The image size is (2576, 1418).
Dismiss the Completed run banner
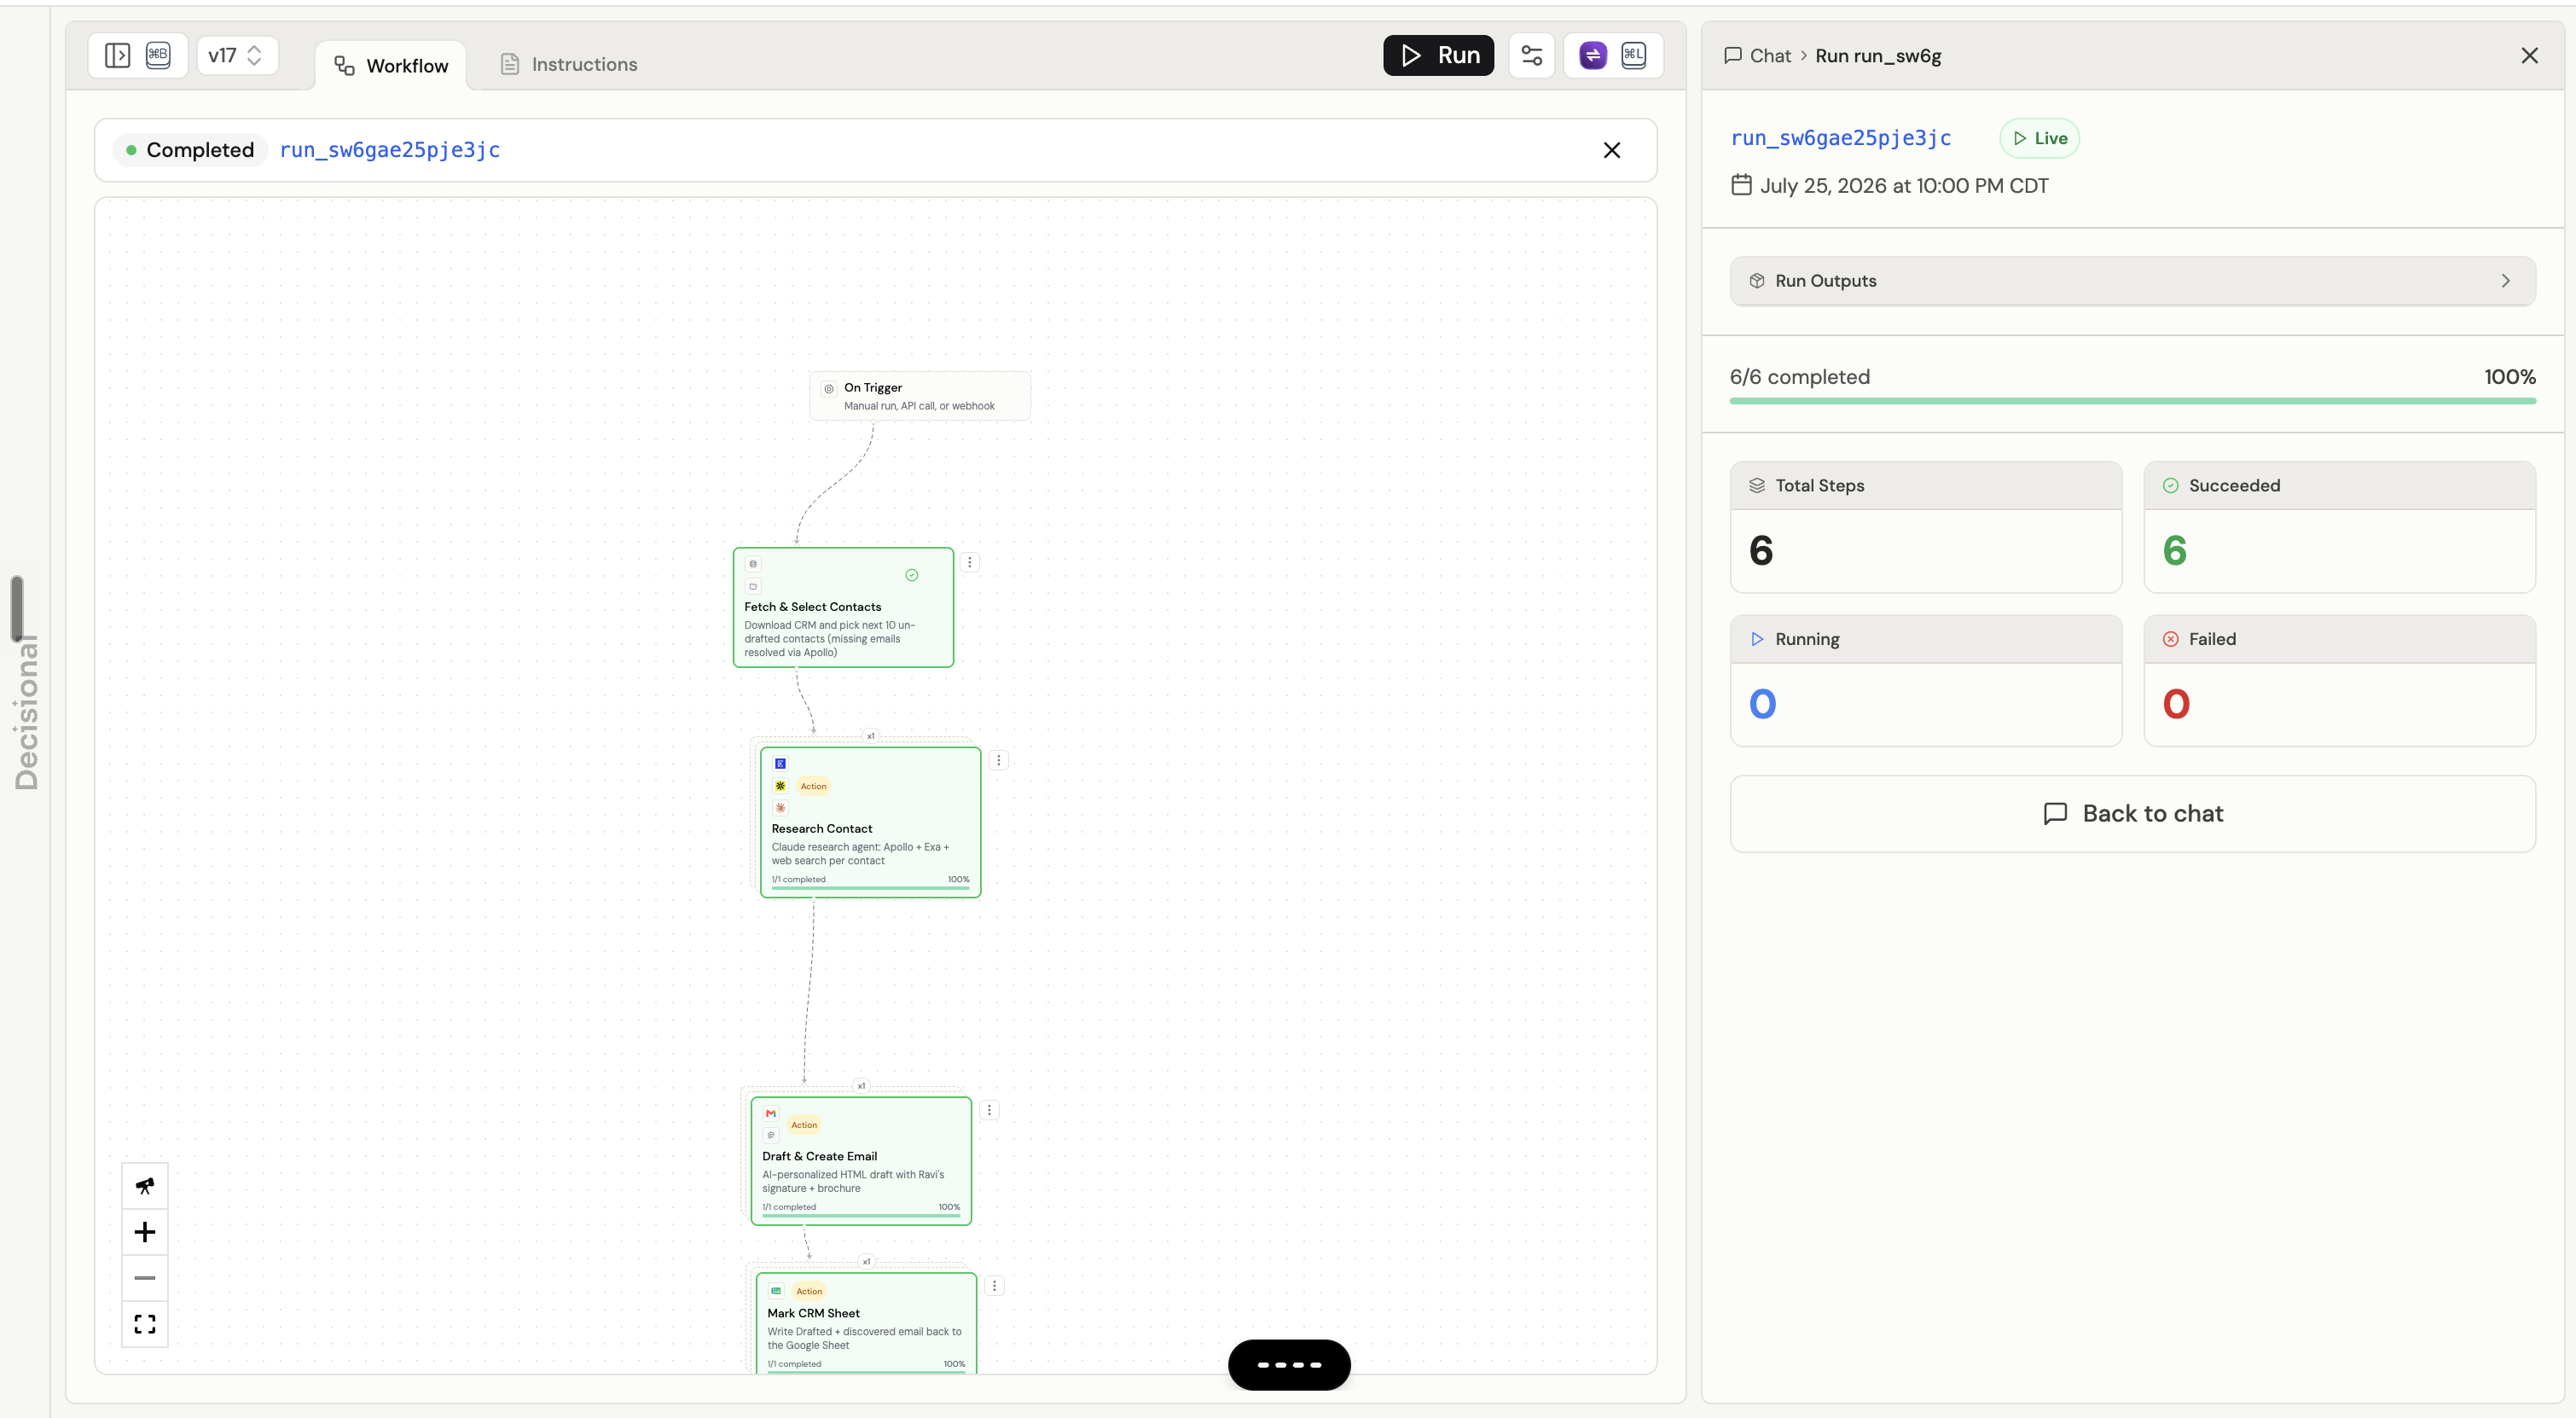coord(1611,150)
